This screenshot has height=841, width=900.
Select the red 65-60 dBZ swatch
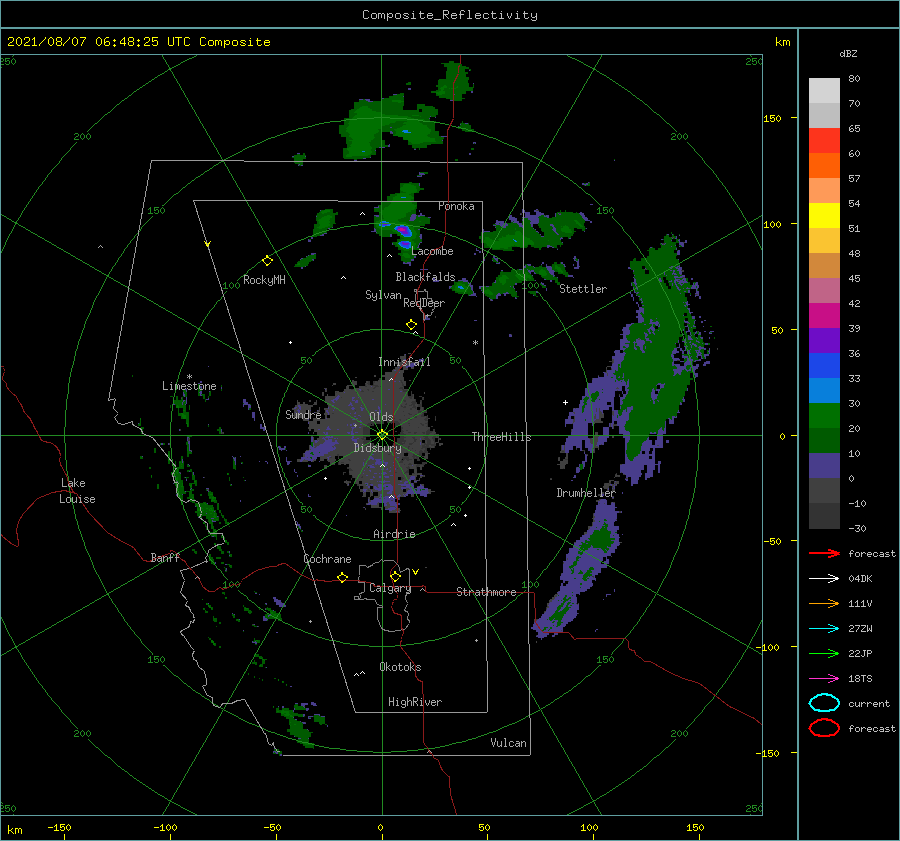point(824,141)
